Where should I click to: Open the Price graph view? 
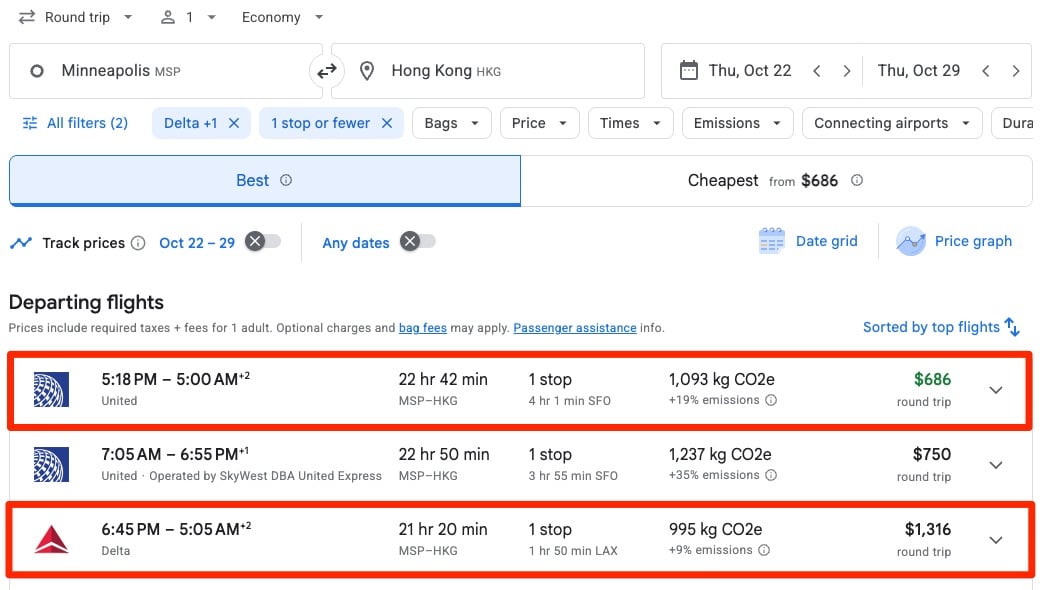click(x=954, y=241)
